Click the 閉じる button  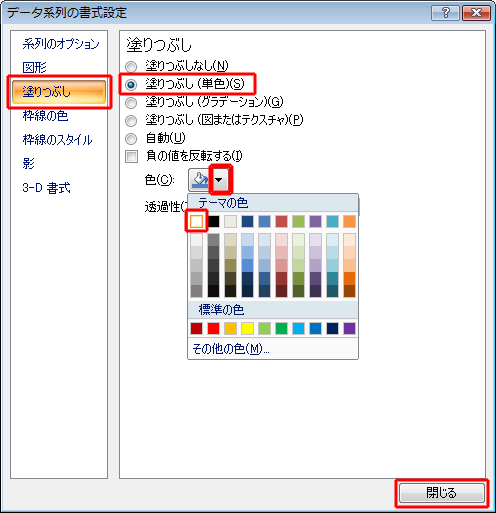tap(442, 493)
